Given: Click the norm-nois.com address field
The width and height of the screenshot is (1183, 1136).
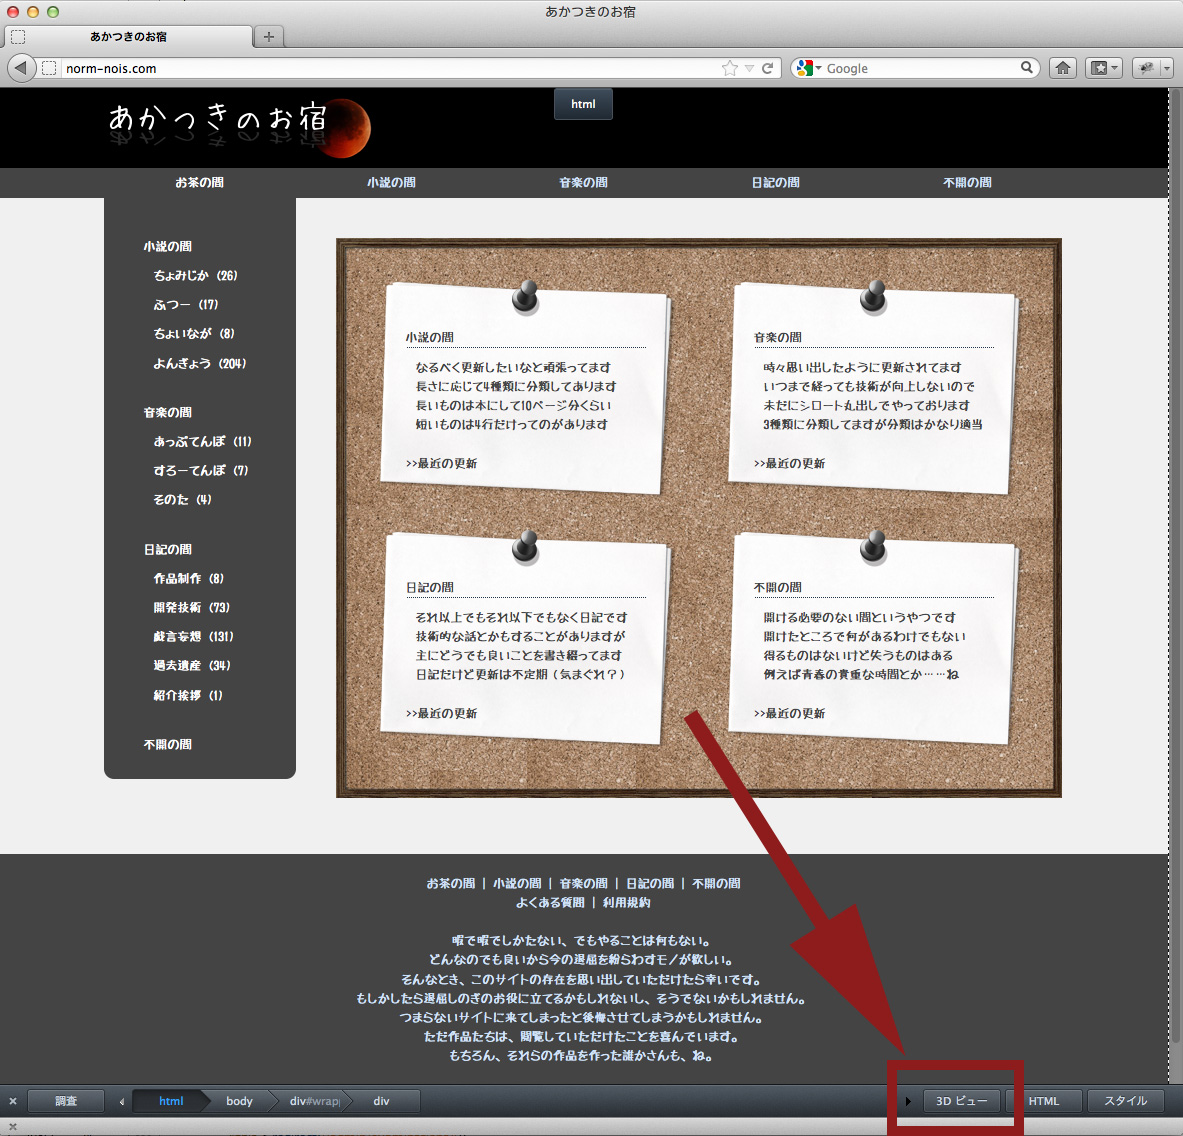Looking at the screenshot, I should 380,68.
